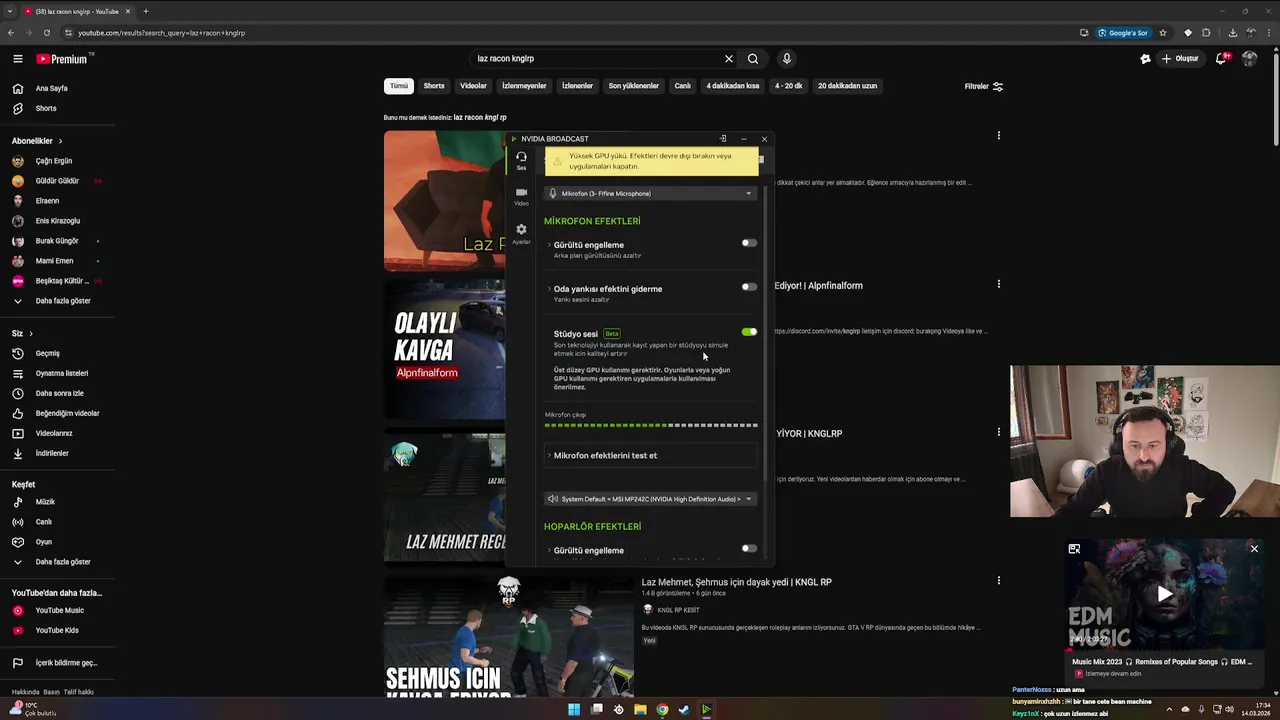Expand the Siz section arrow

click(x=31, y=333)
